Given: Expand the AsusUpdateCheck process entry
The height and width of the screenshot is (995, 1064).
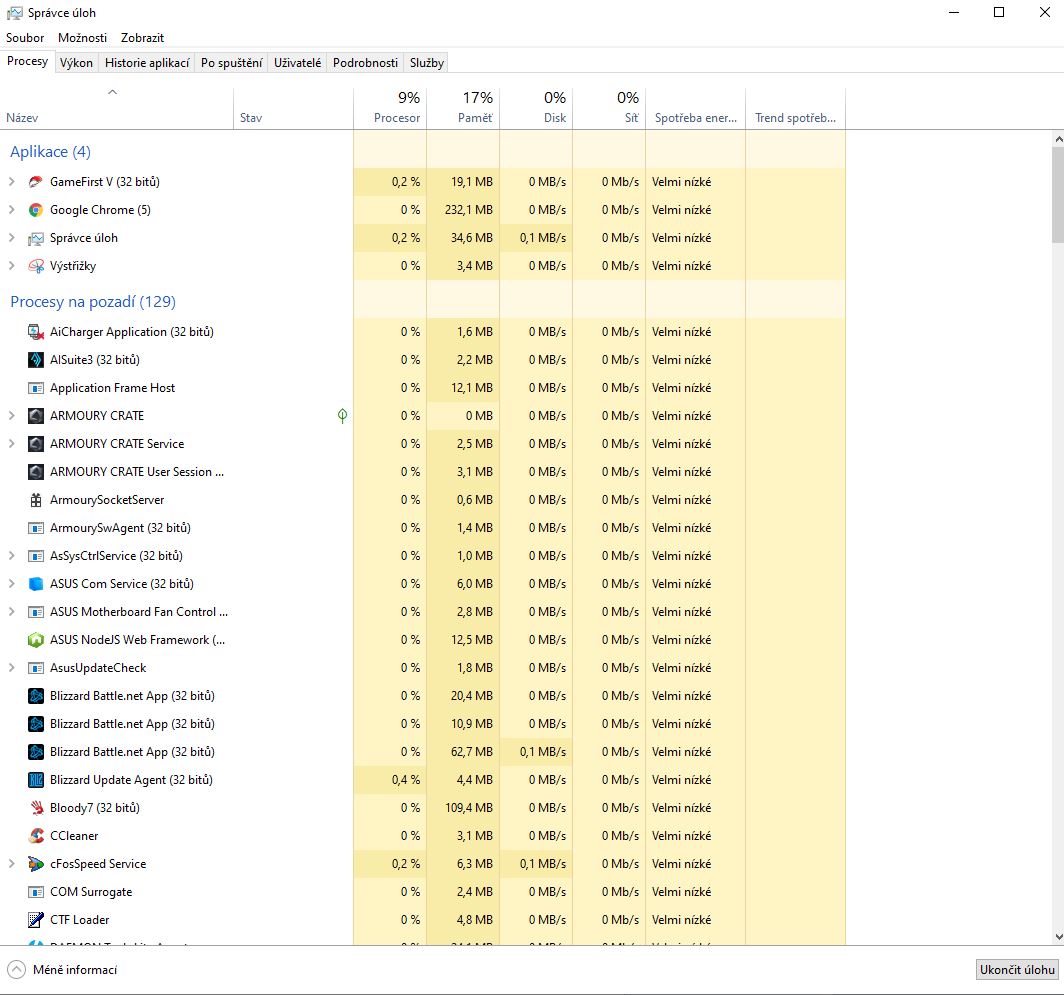Looking at the screenshot, I should 12,668.
